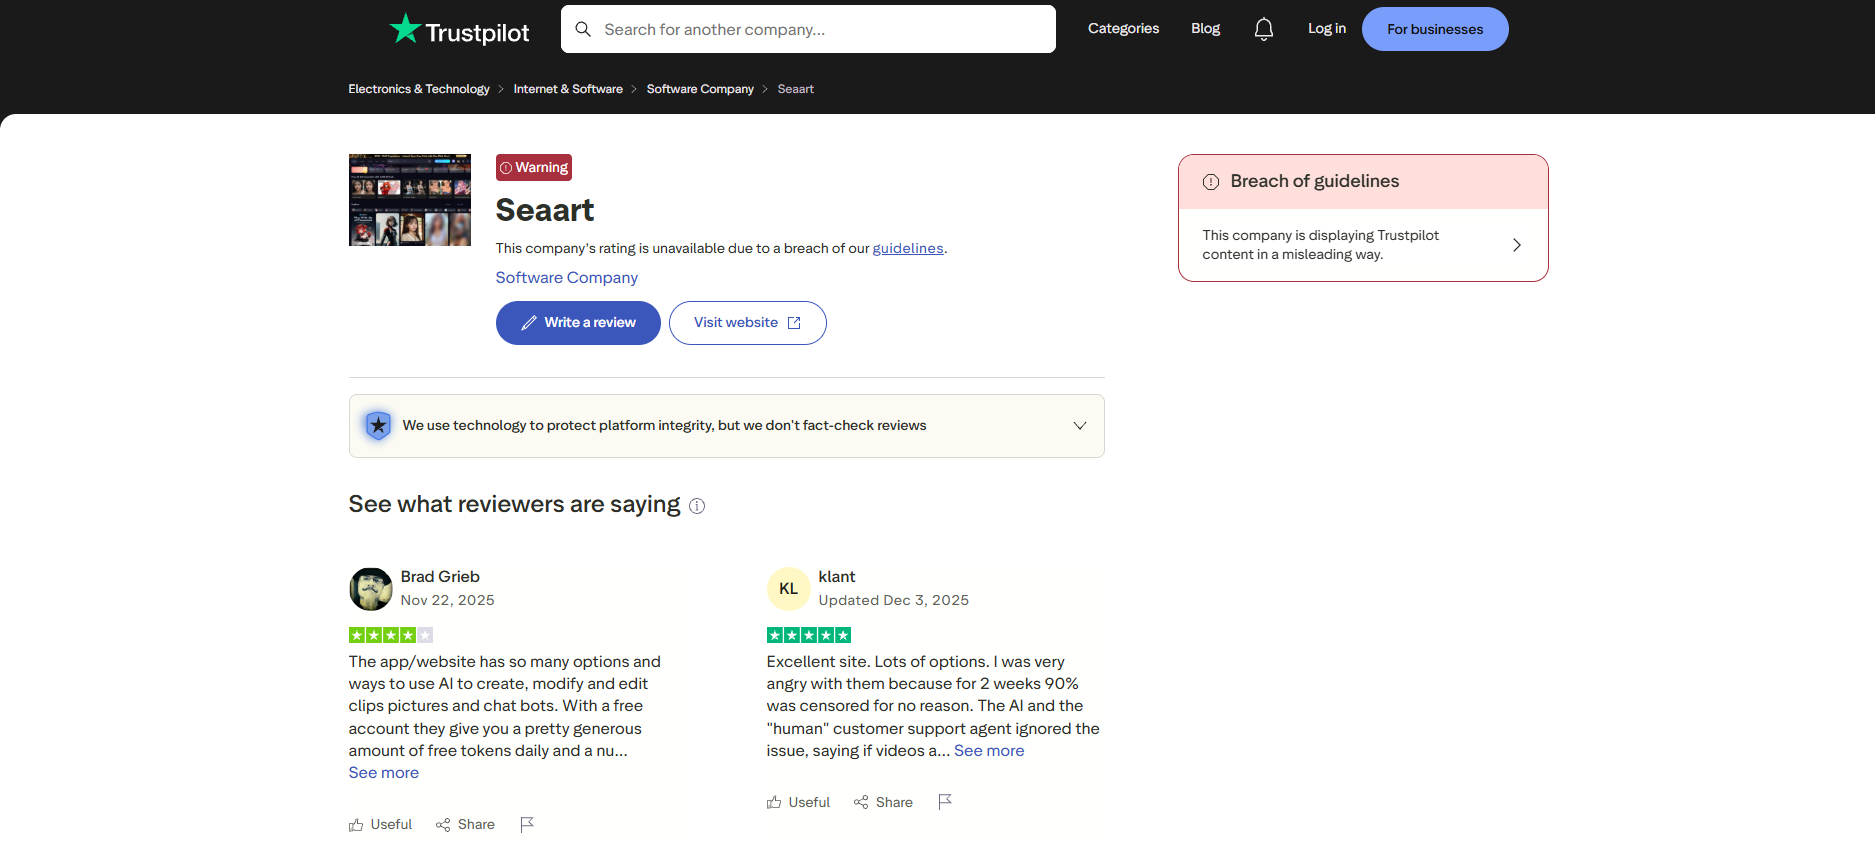Open Software Company breadcrumb link

[700, 89]
